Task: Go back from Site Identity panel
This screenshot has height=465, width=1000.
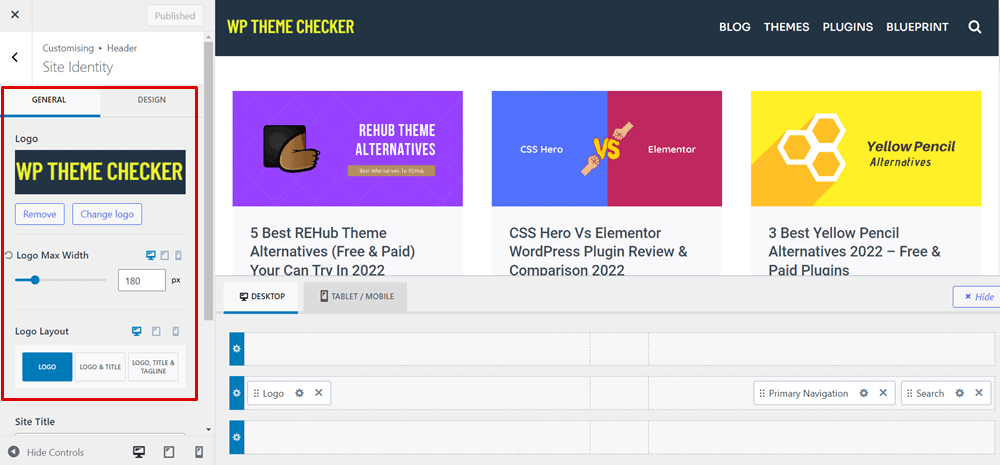Action: [x=14, y=58]
